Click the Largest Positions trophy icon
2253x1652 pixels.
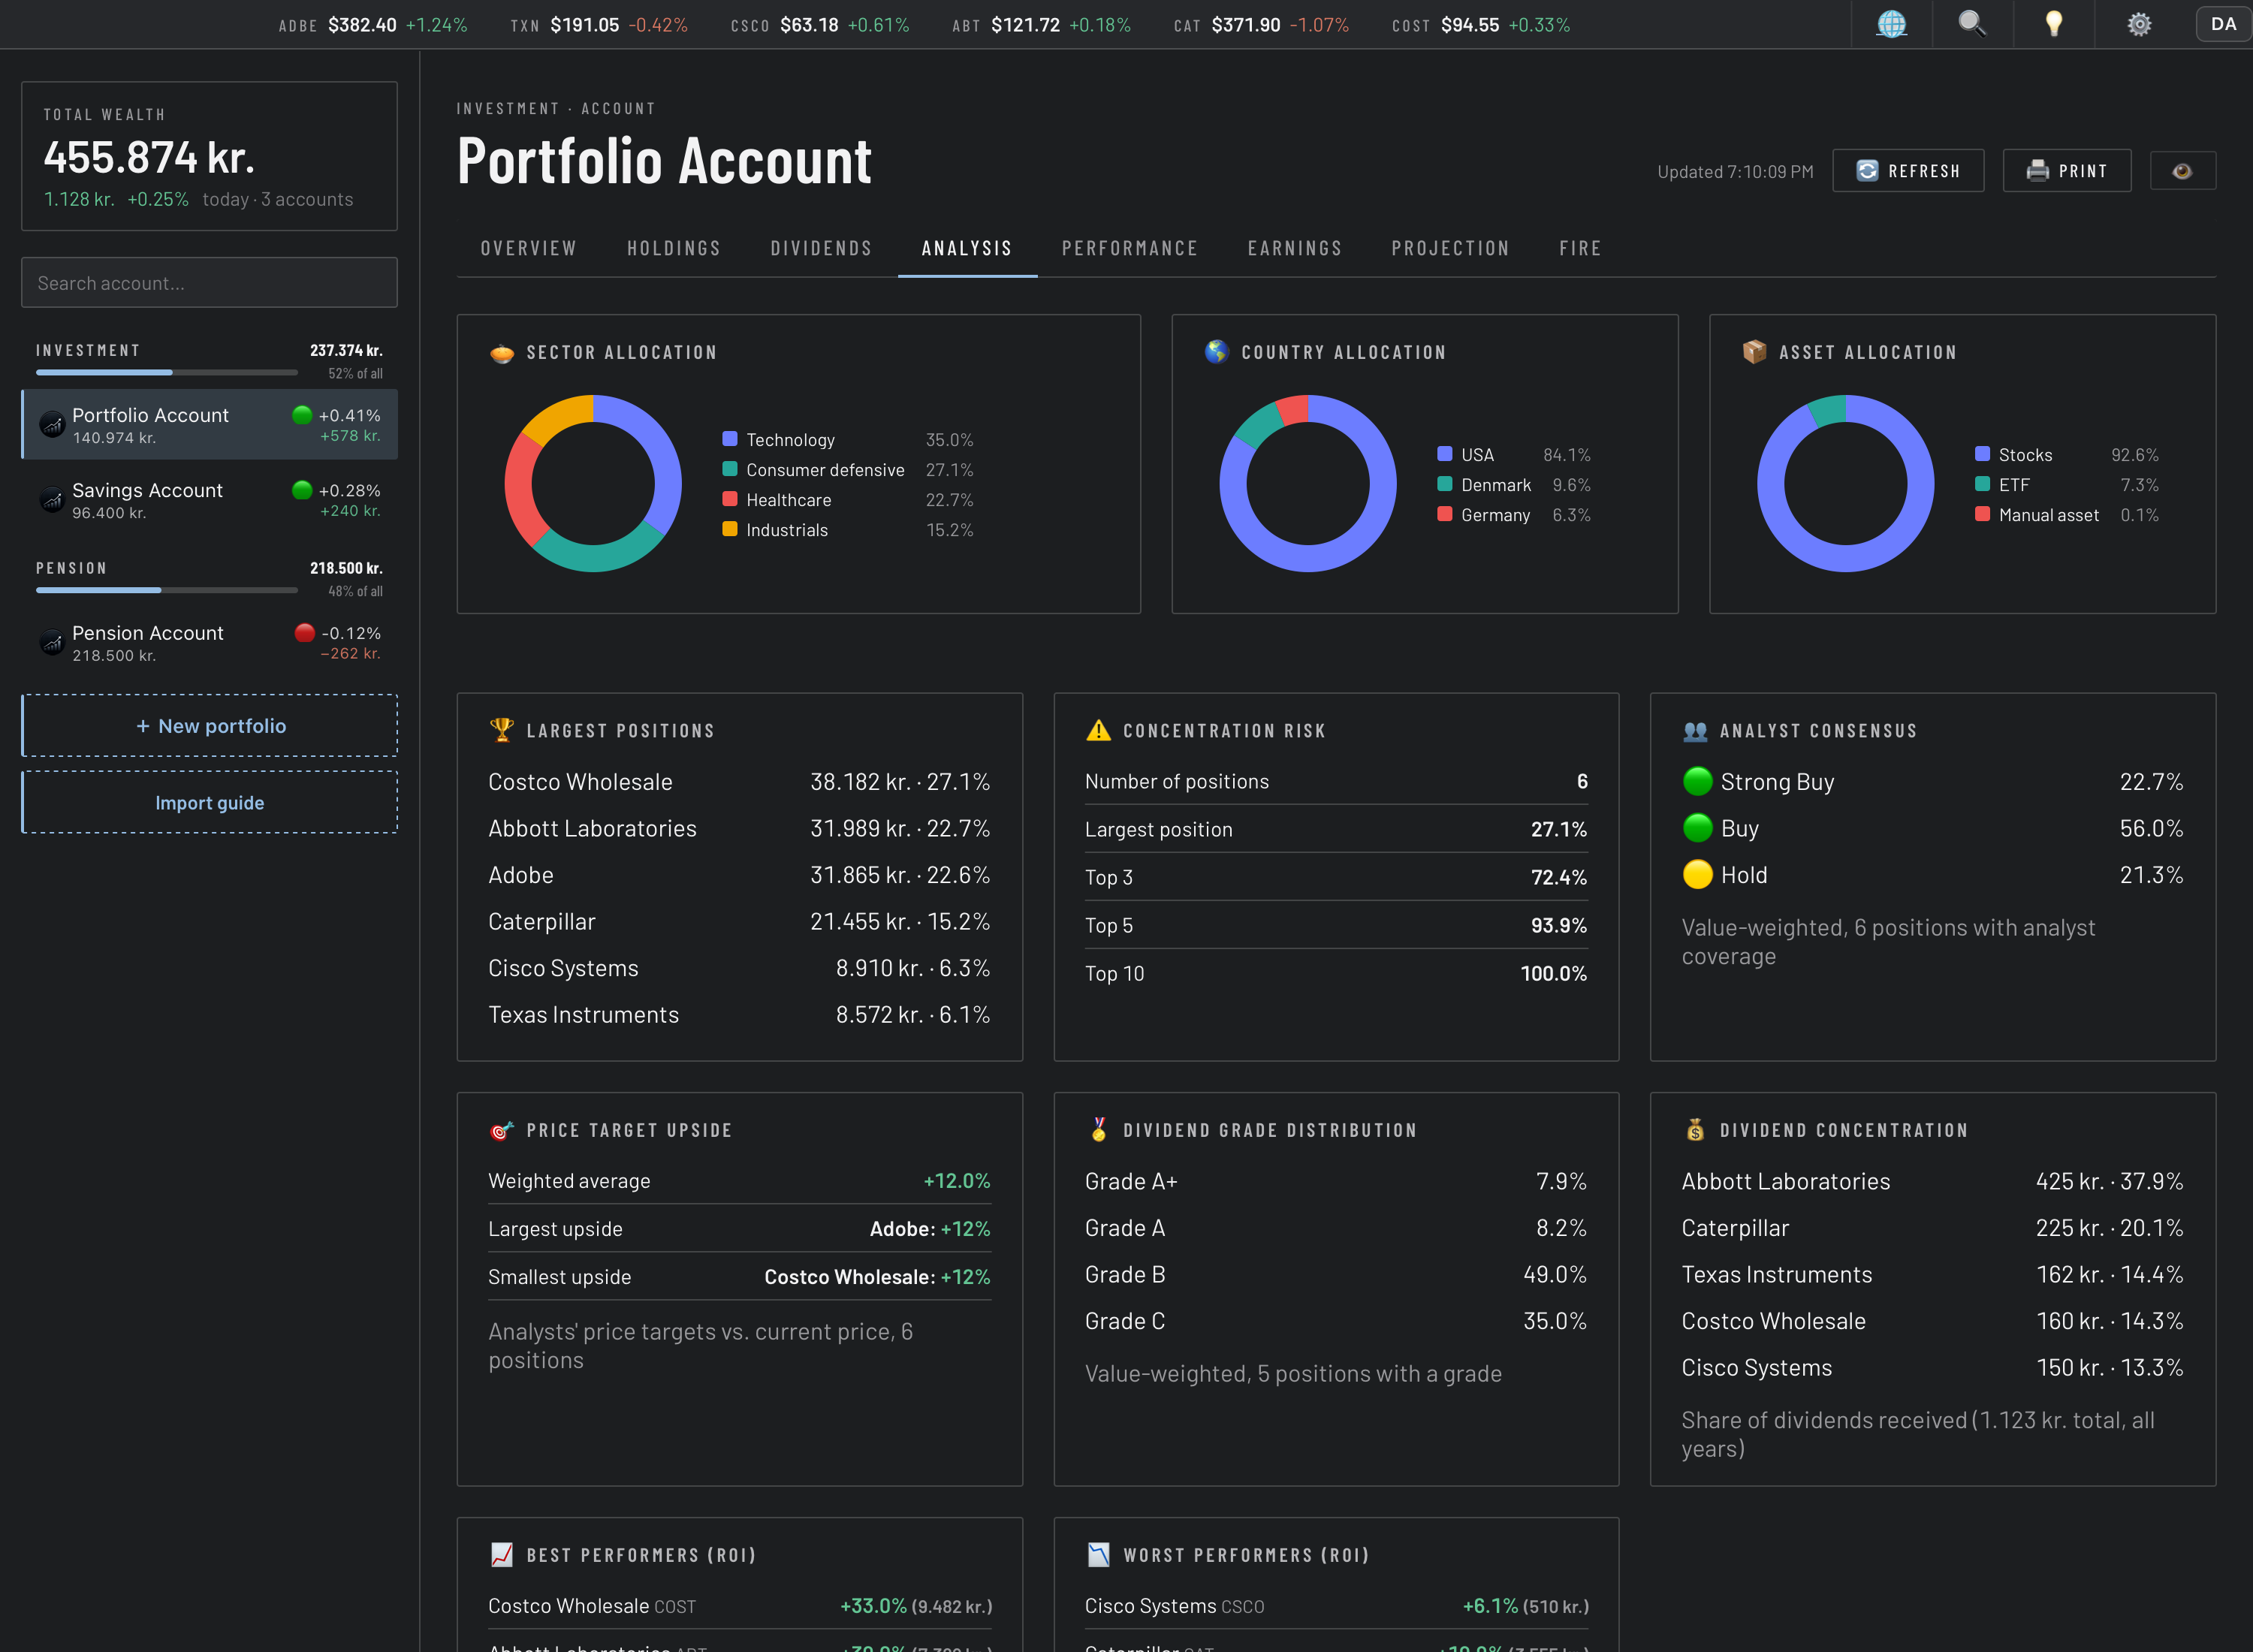[x=502, y=730]
